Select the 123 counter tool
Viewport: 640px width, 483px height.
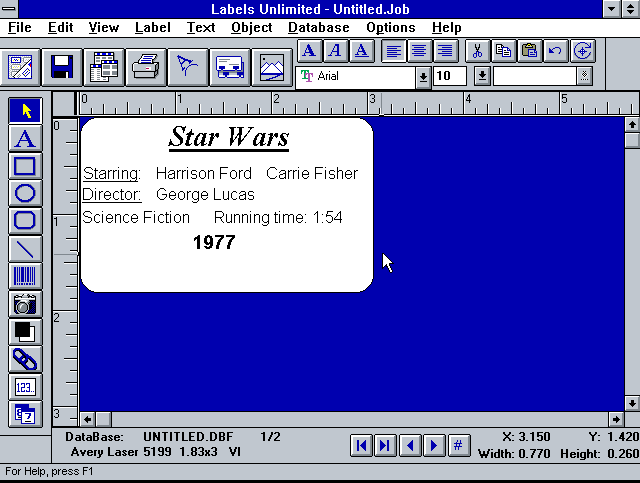point(25,387)
